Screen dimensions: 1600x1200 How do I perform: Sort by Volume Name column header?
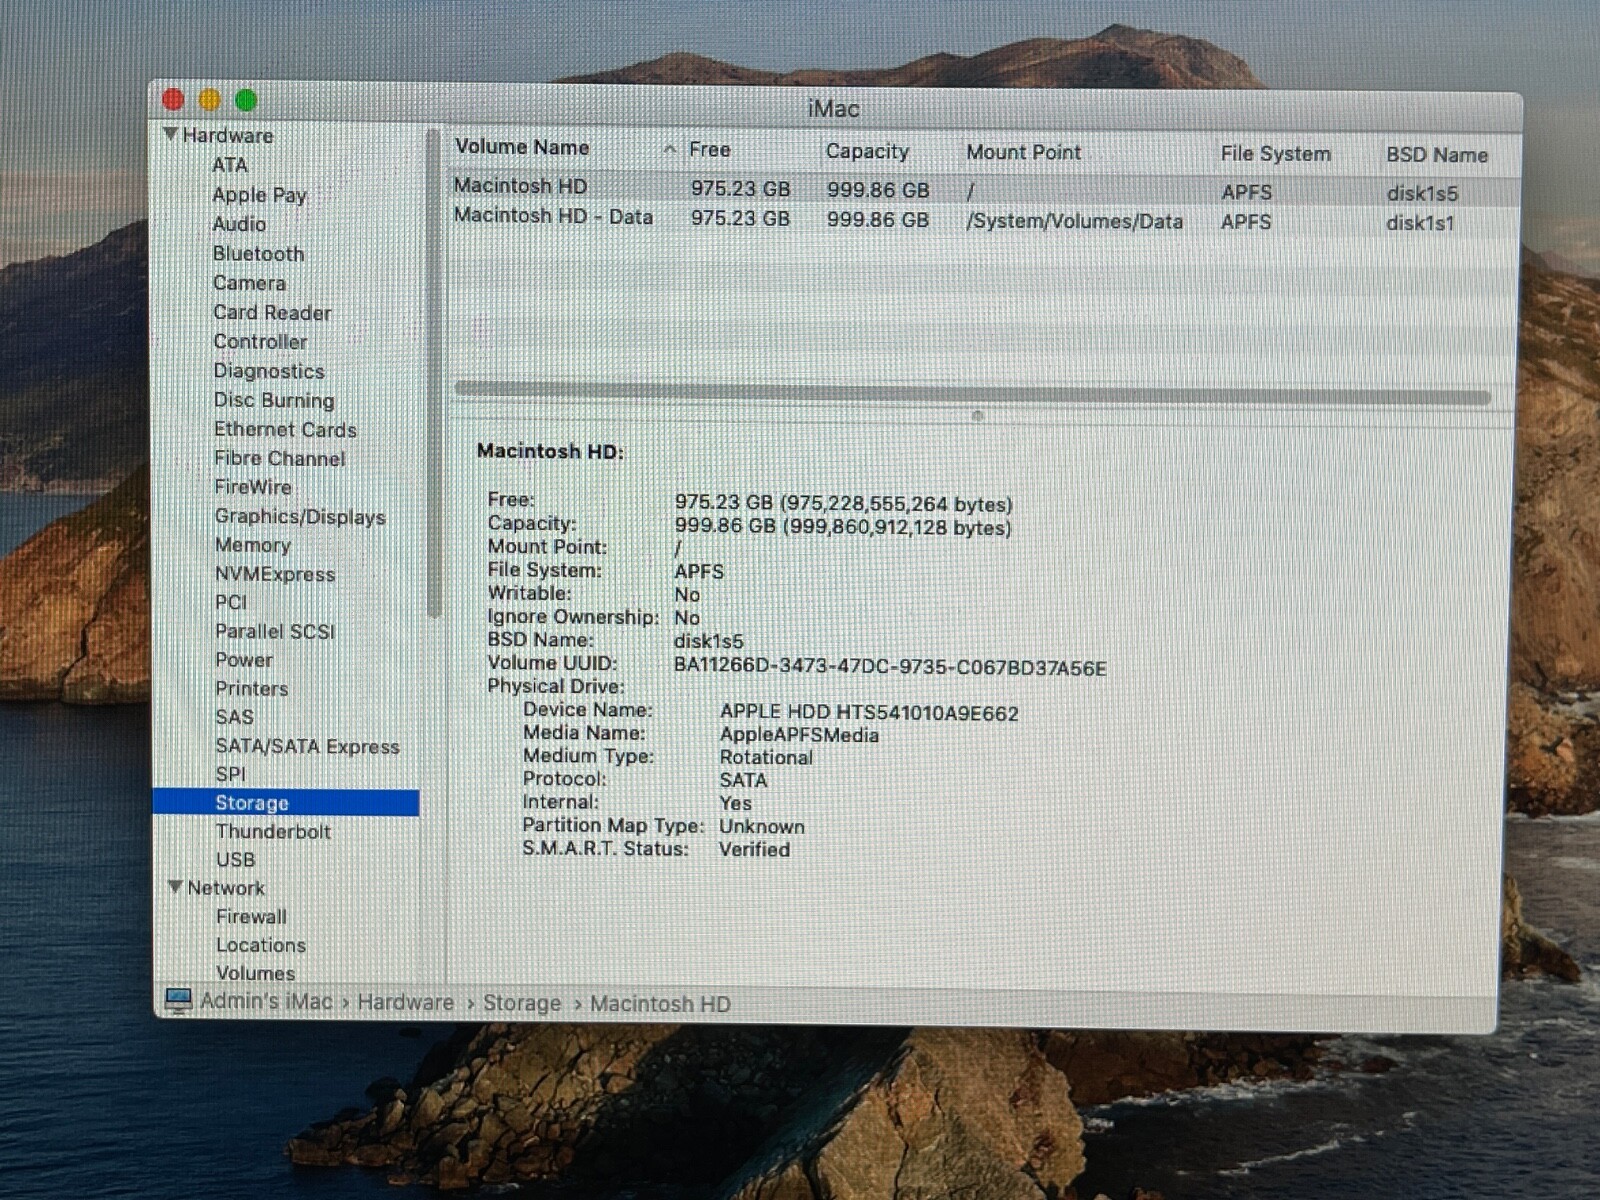point(522,147)
